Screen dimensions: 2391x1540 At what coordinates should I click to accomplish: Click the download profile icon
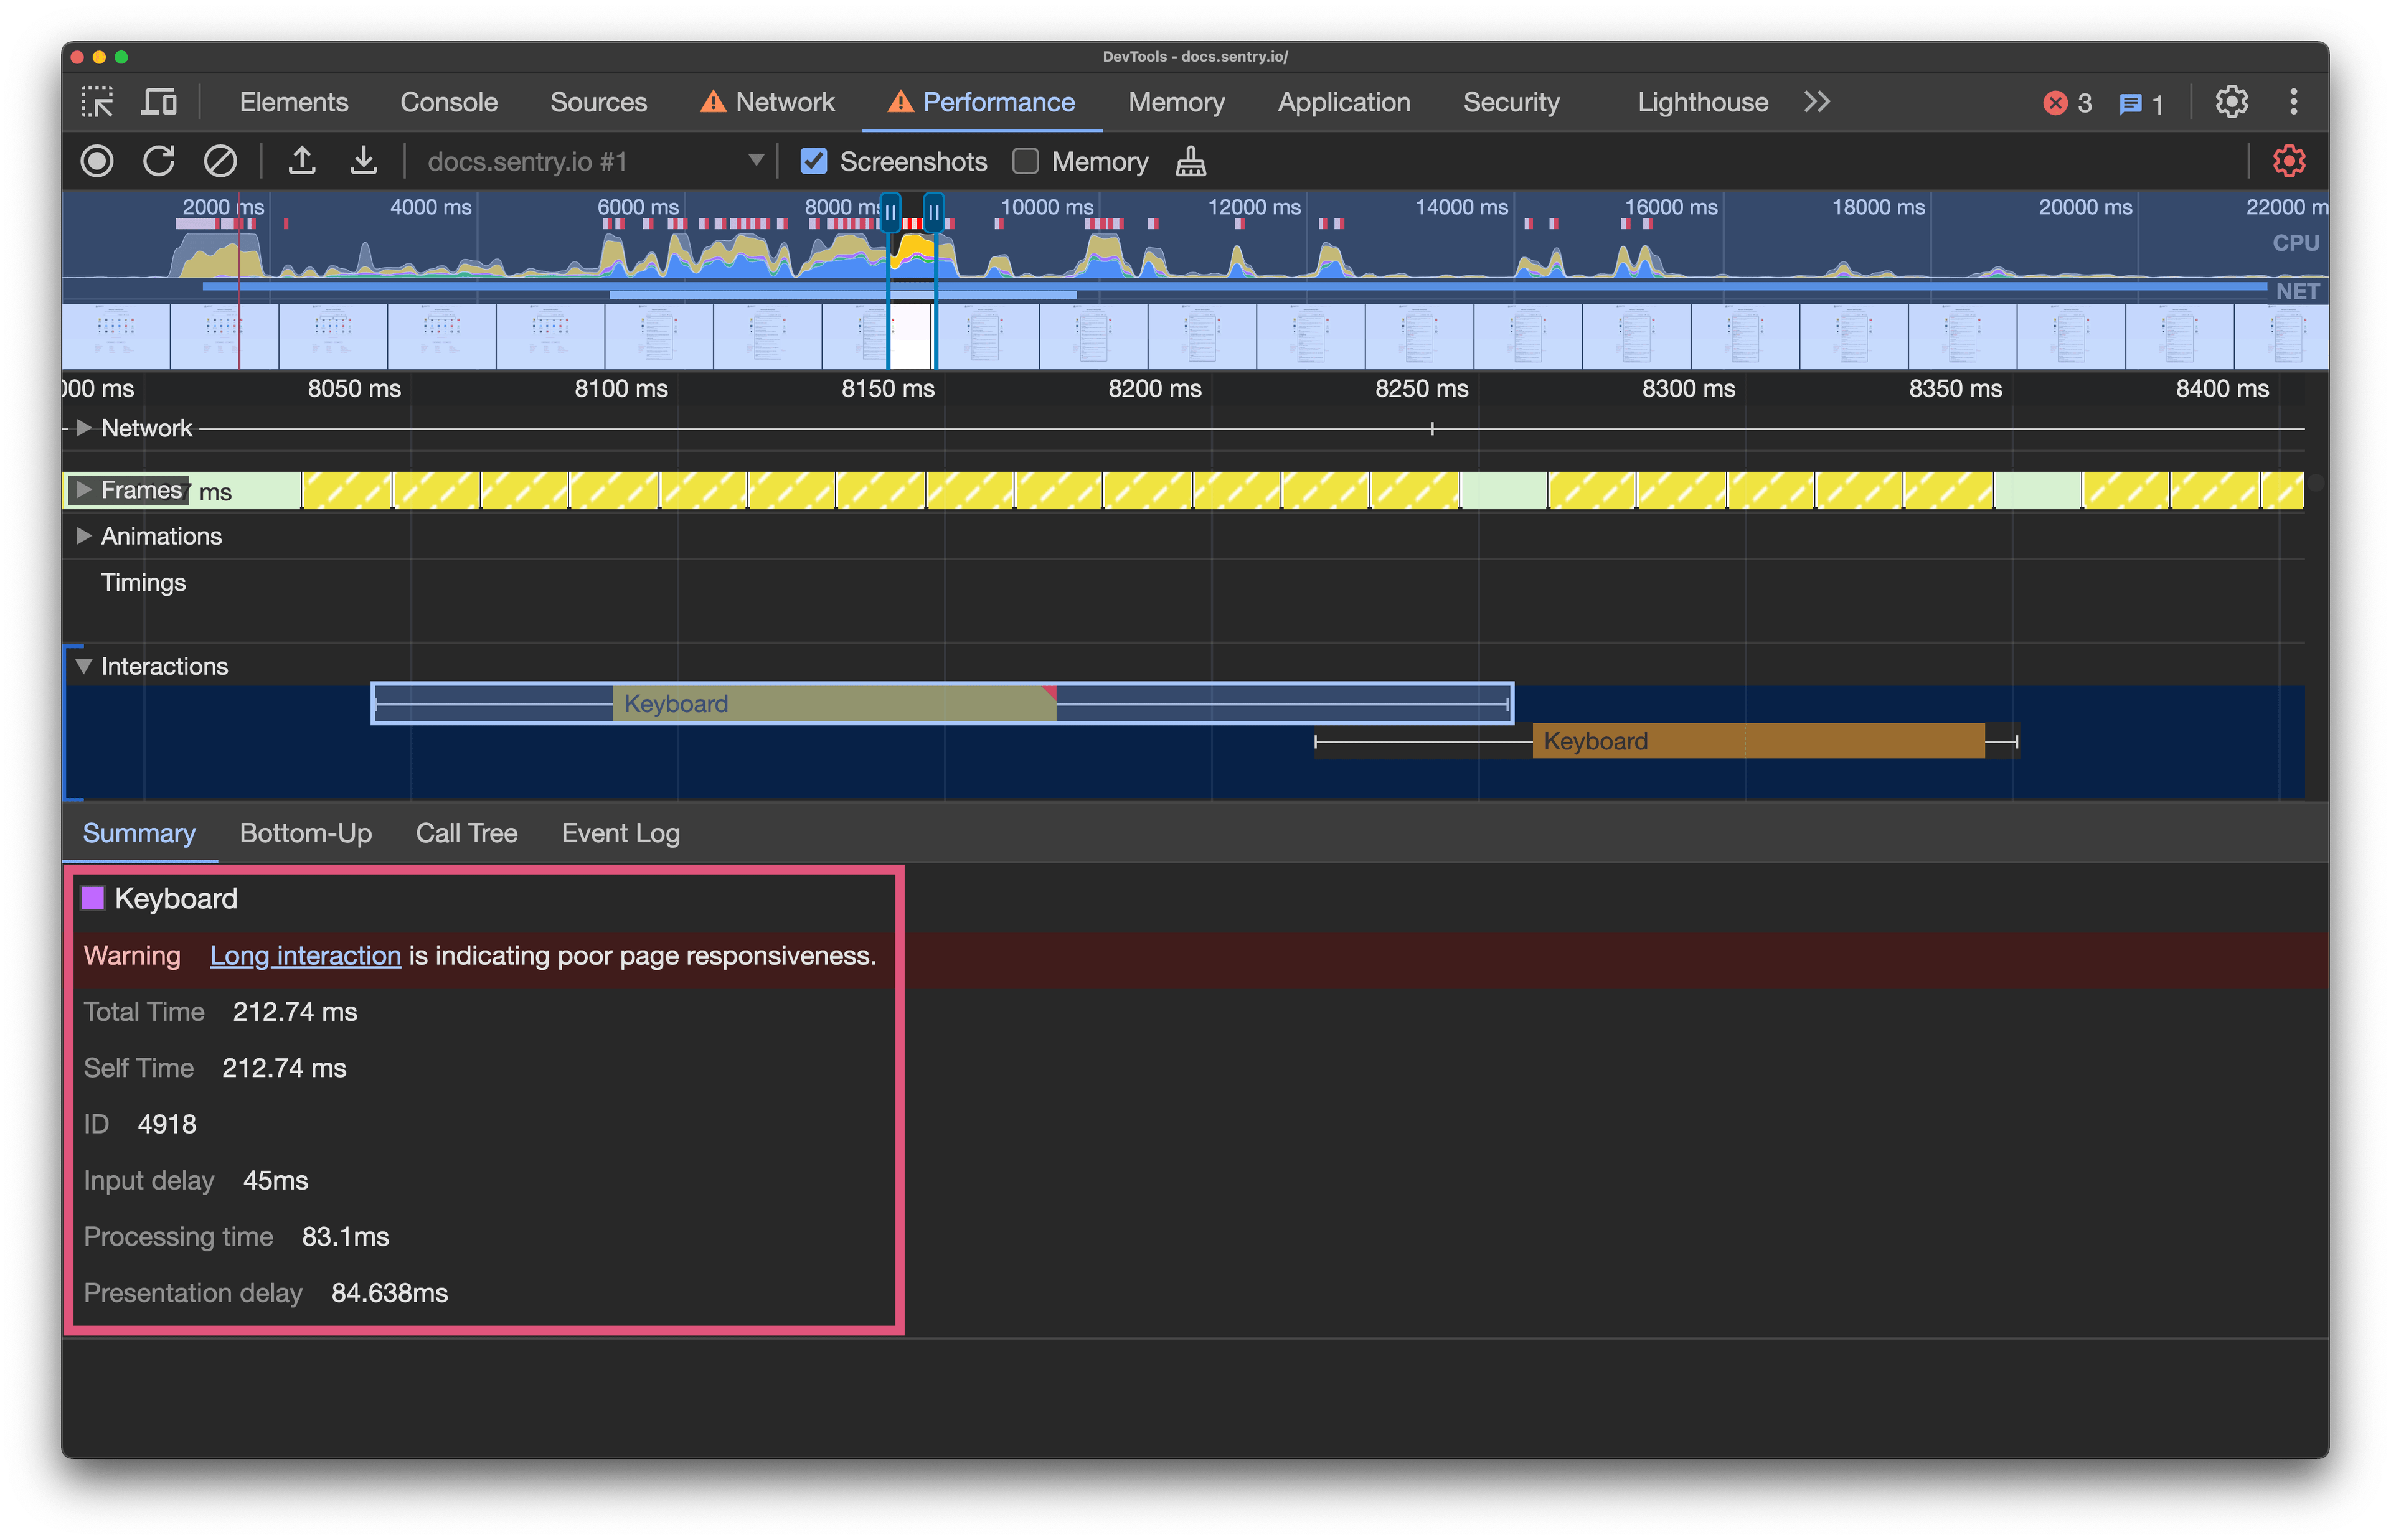(x=364, y=161)
